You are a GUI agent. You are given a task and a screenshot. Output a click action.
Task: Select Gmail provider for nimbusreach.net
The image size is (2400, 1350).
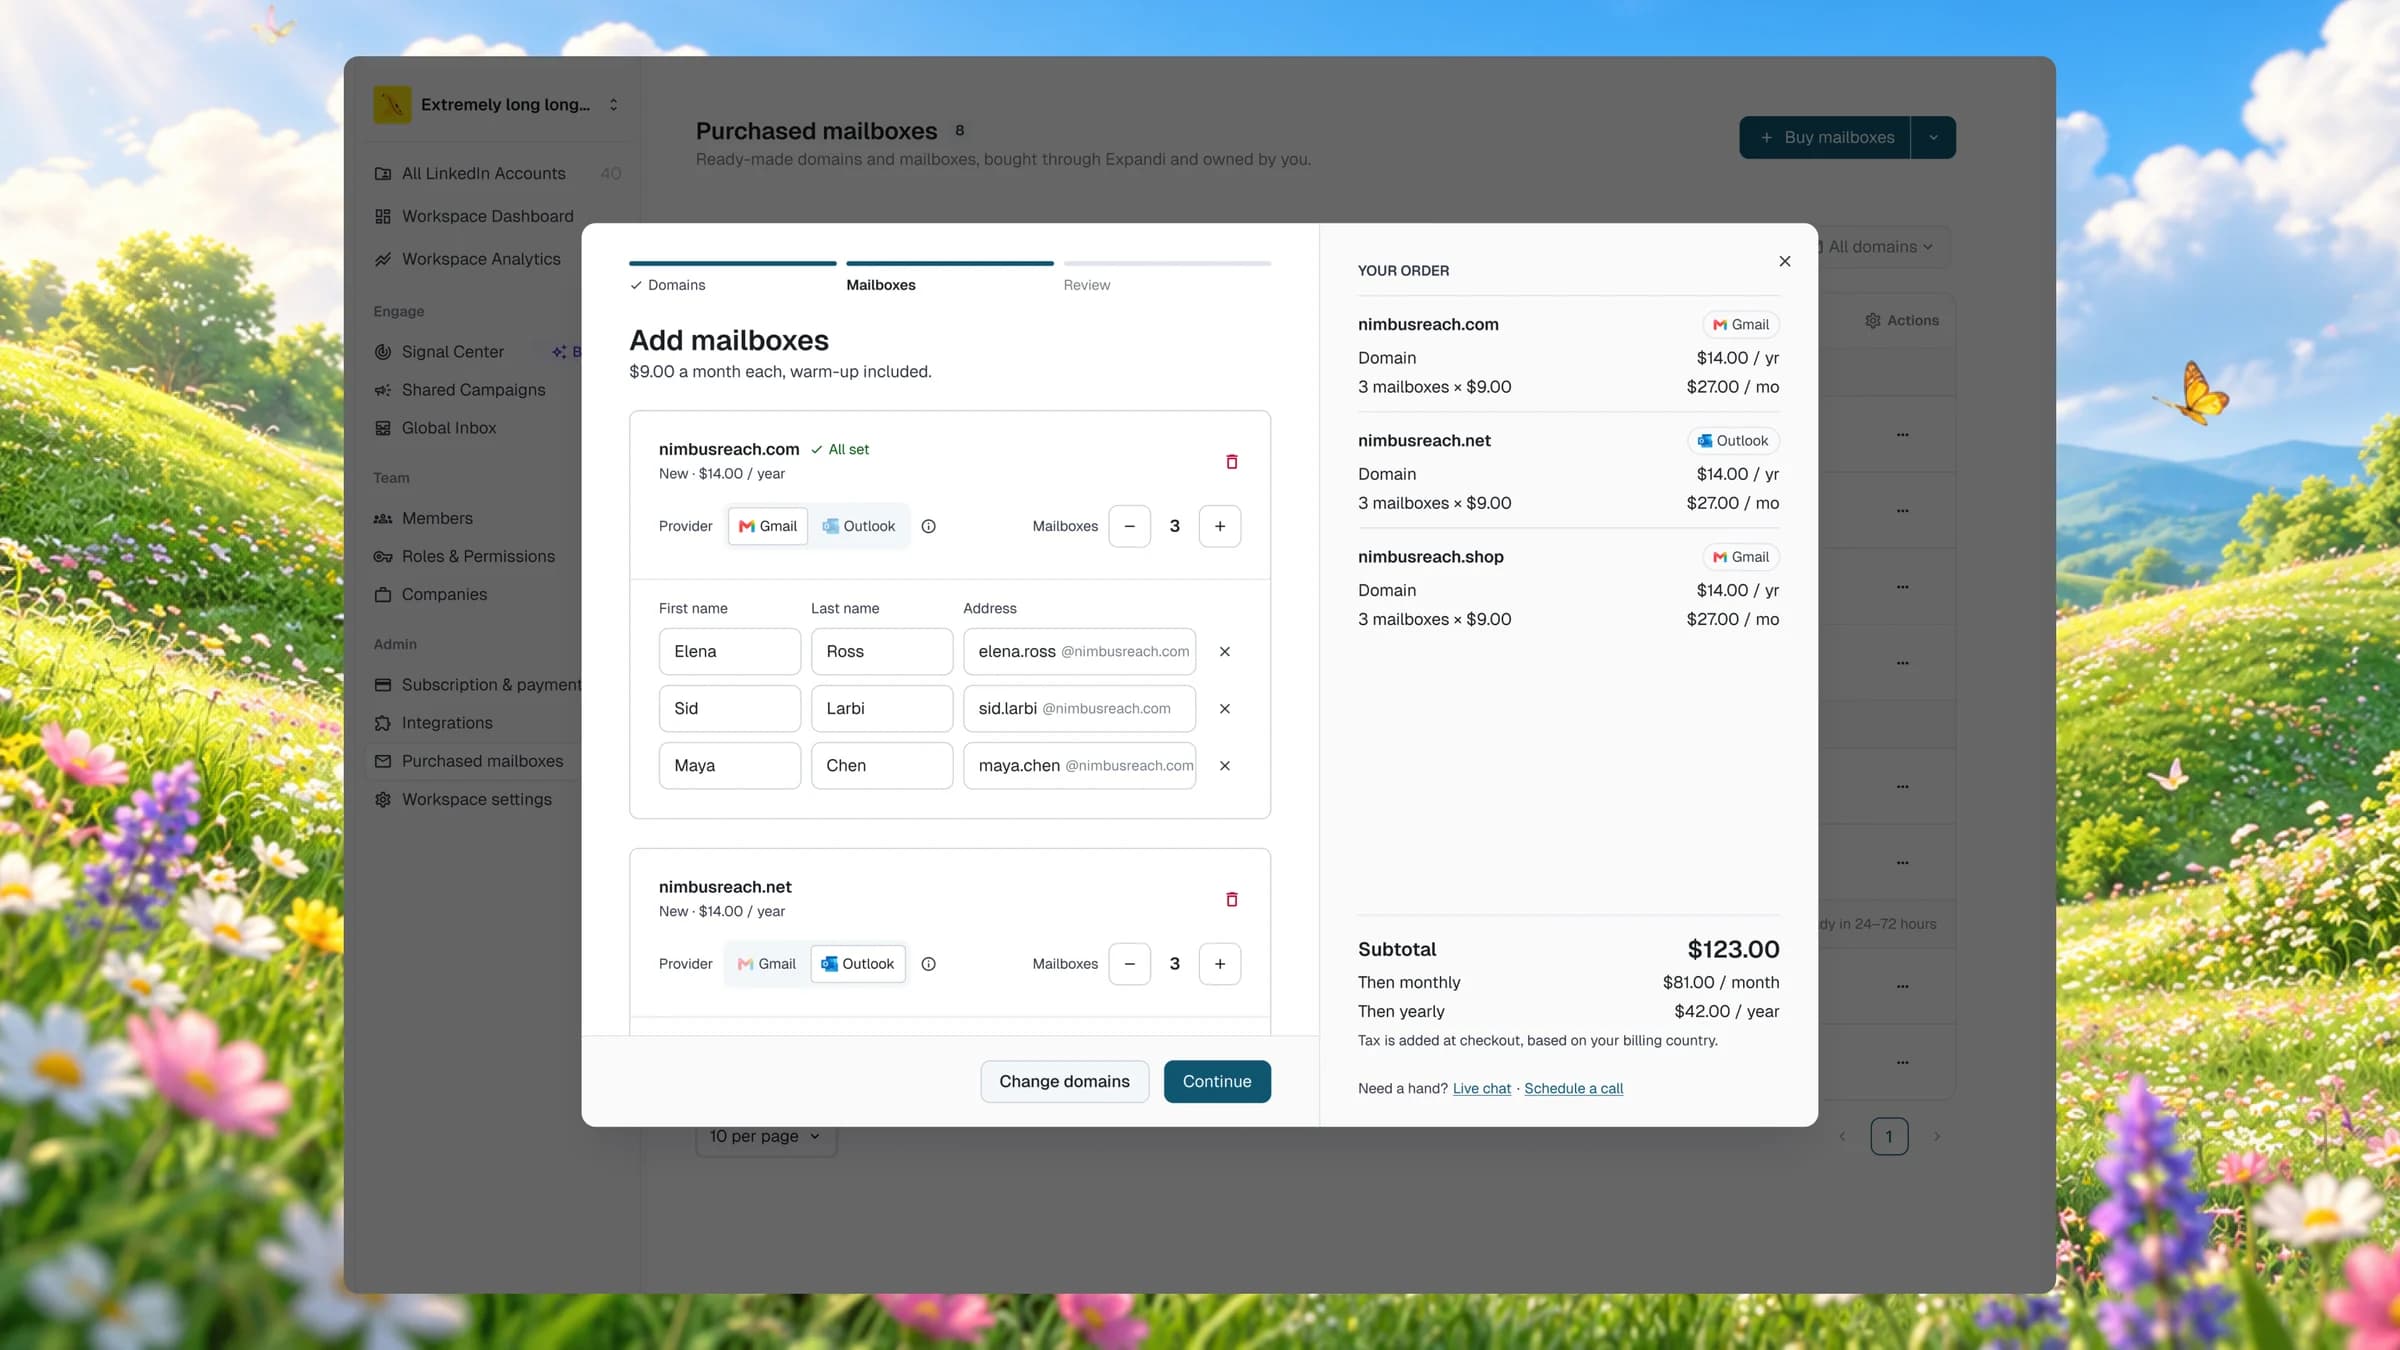click(767, 964)
